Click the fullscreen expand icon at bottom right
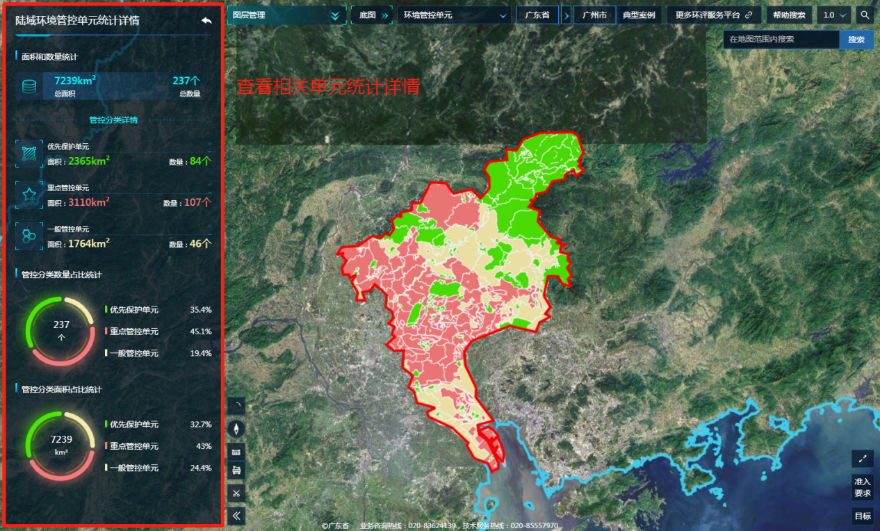 tap(862, 459)
